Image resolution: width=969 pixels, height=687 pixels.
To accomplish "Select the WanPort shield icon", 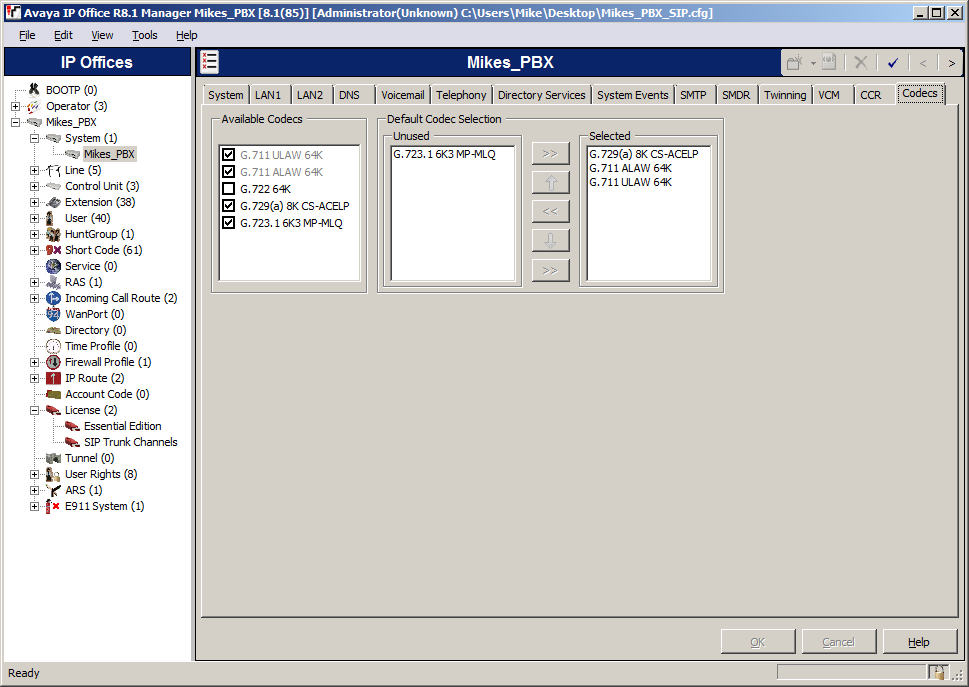I will (54, 314).
